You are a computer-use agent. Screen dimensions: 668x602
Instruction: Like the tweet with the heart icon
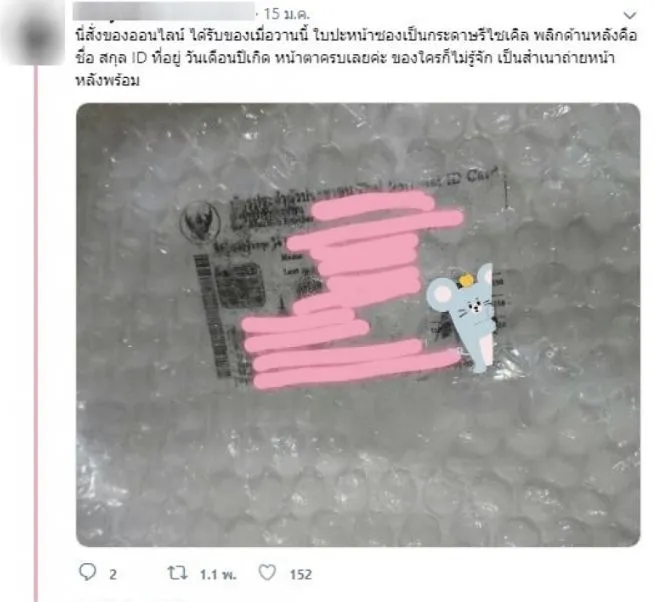(x=268, y=572)
